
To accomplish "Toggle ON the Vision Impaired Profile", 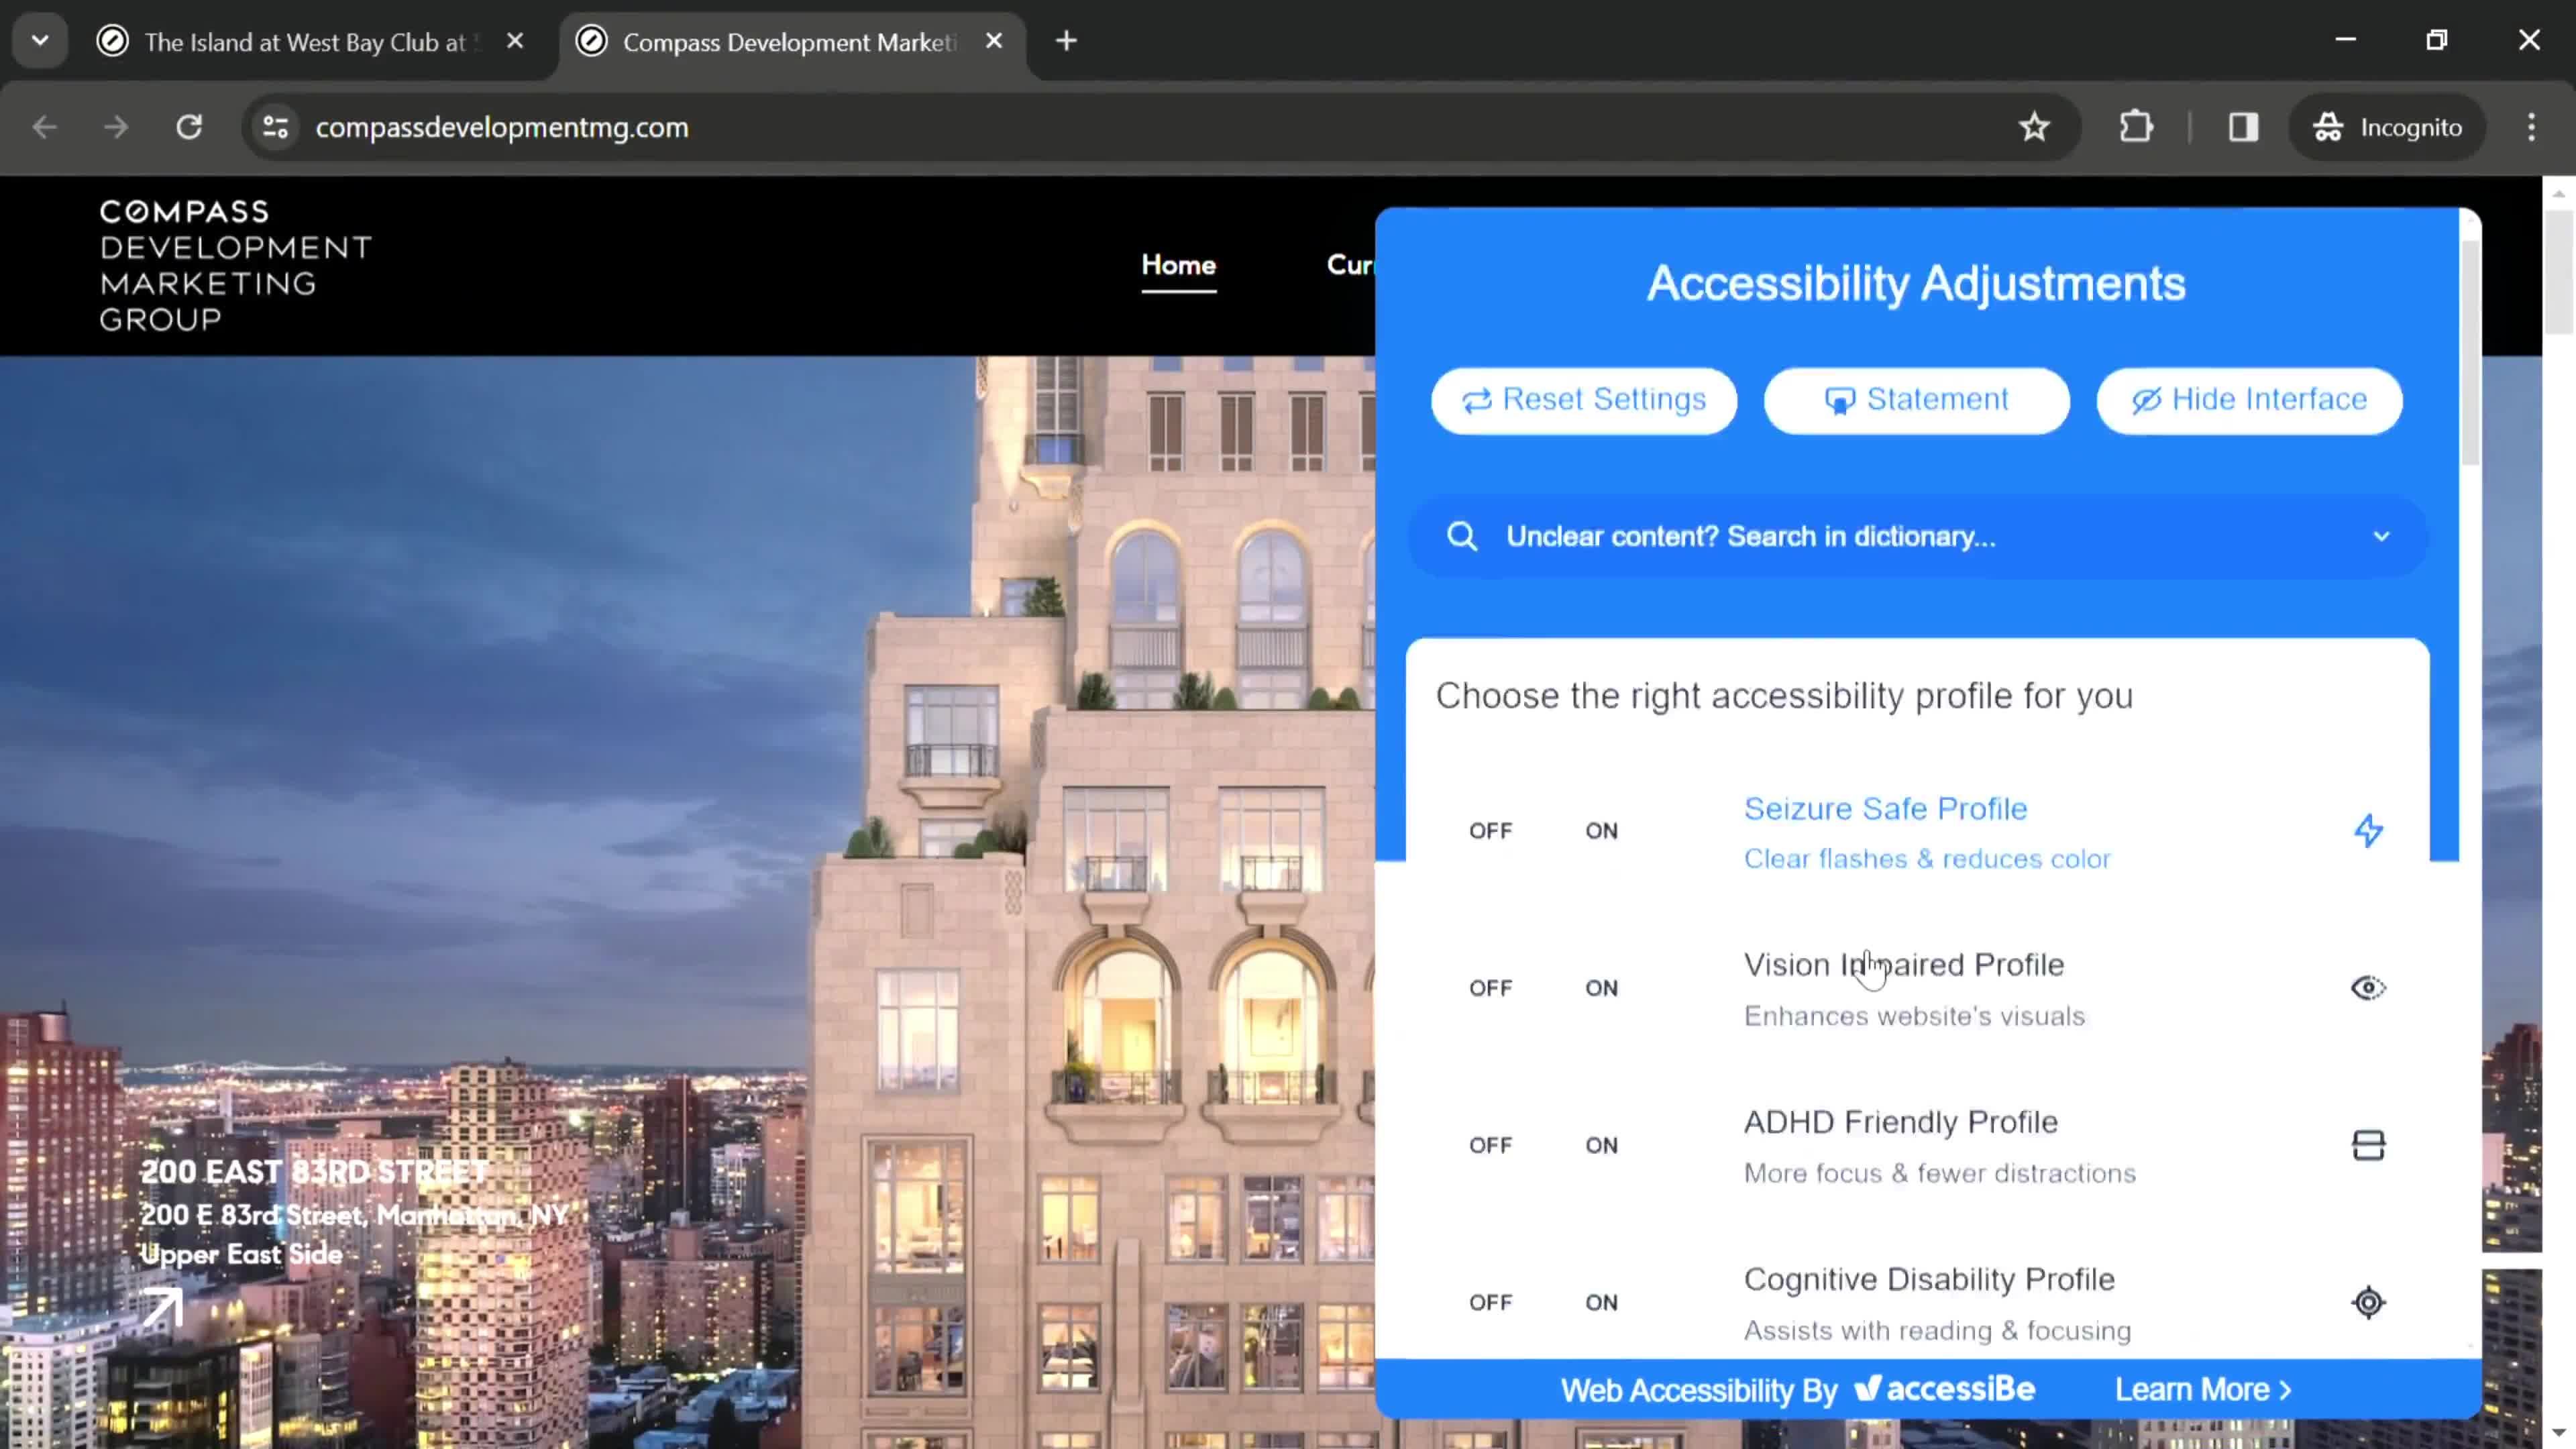I will tap(1601, 987).
